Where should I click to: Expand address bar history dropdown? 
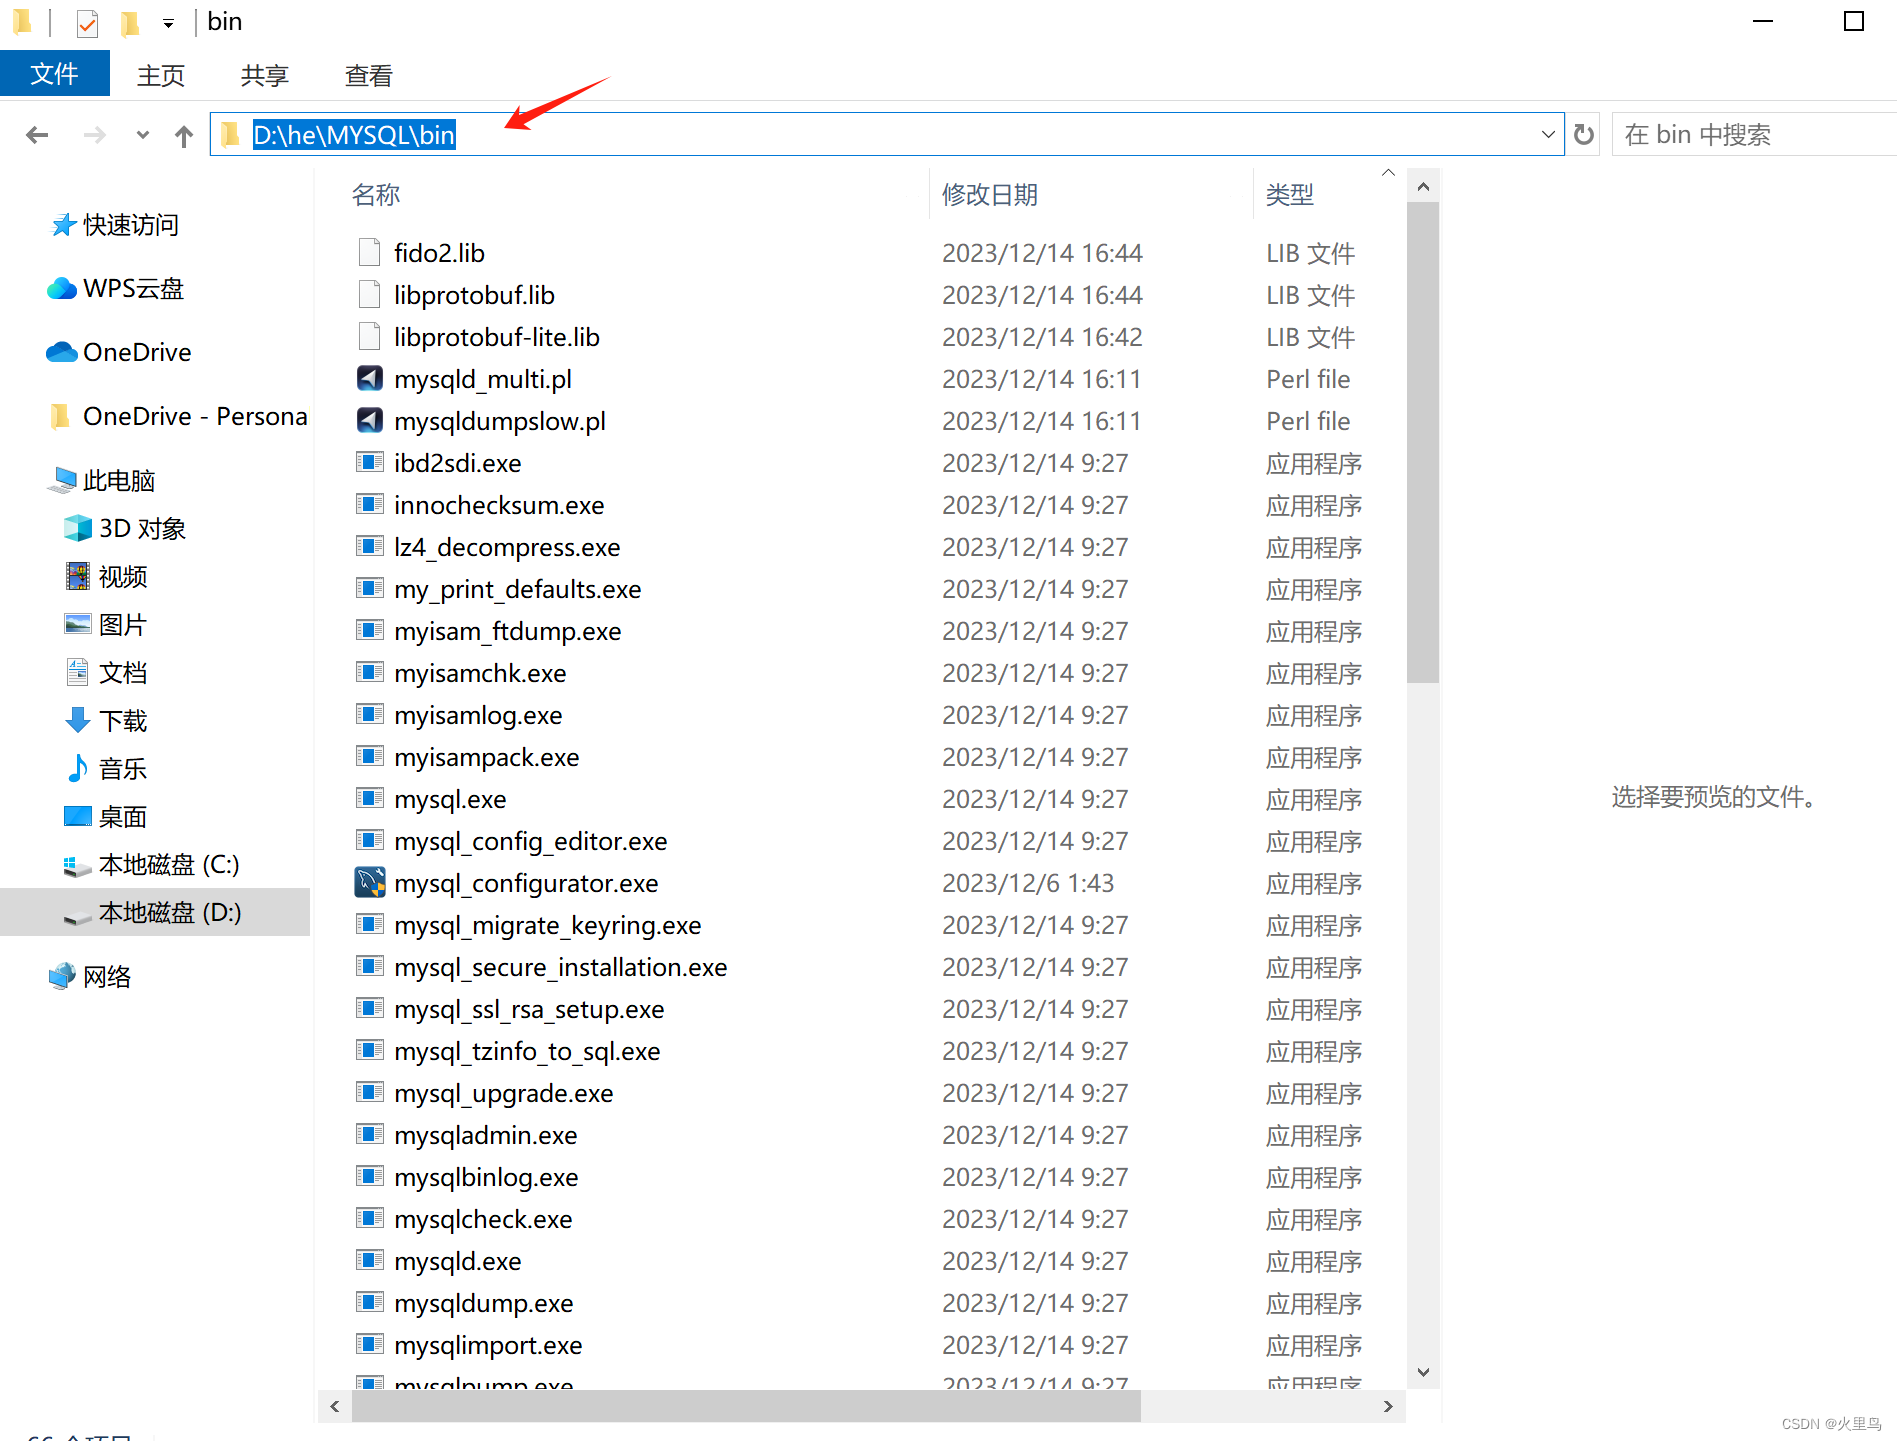pyautogui.click(x=1548, y=134)
